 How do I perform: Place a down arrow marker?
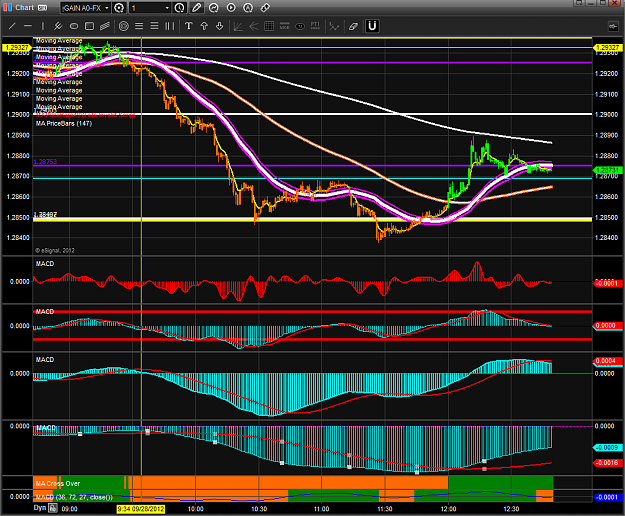pyautogui.click(x=220, y=26)
